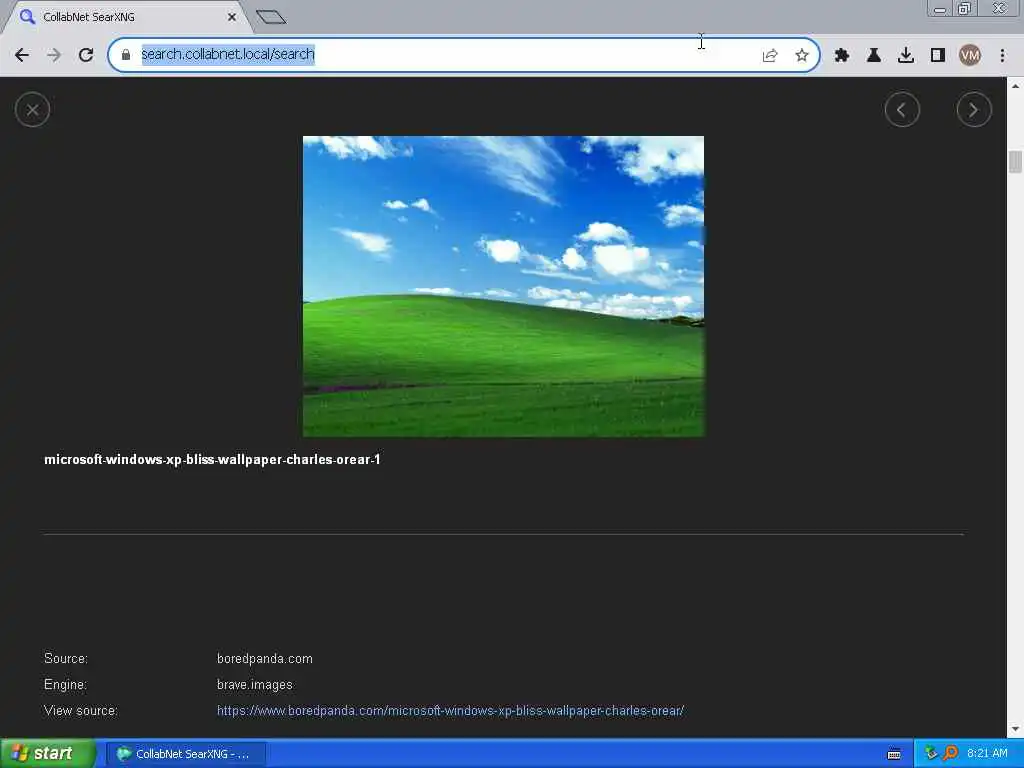Click the View source: label
Viewport: 1024px width, 768px height.
80,711
